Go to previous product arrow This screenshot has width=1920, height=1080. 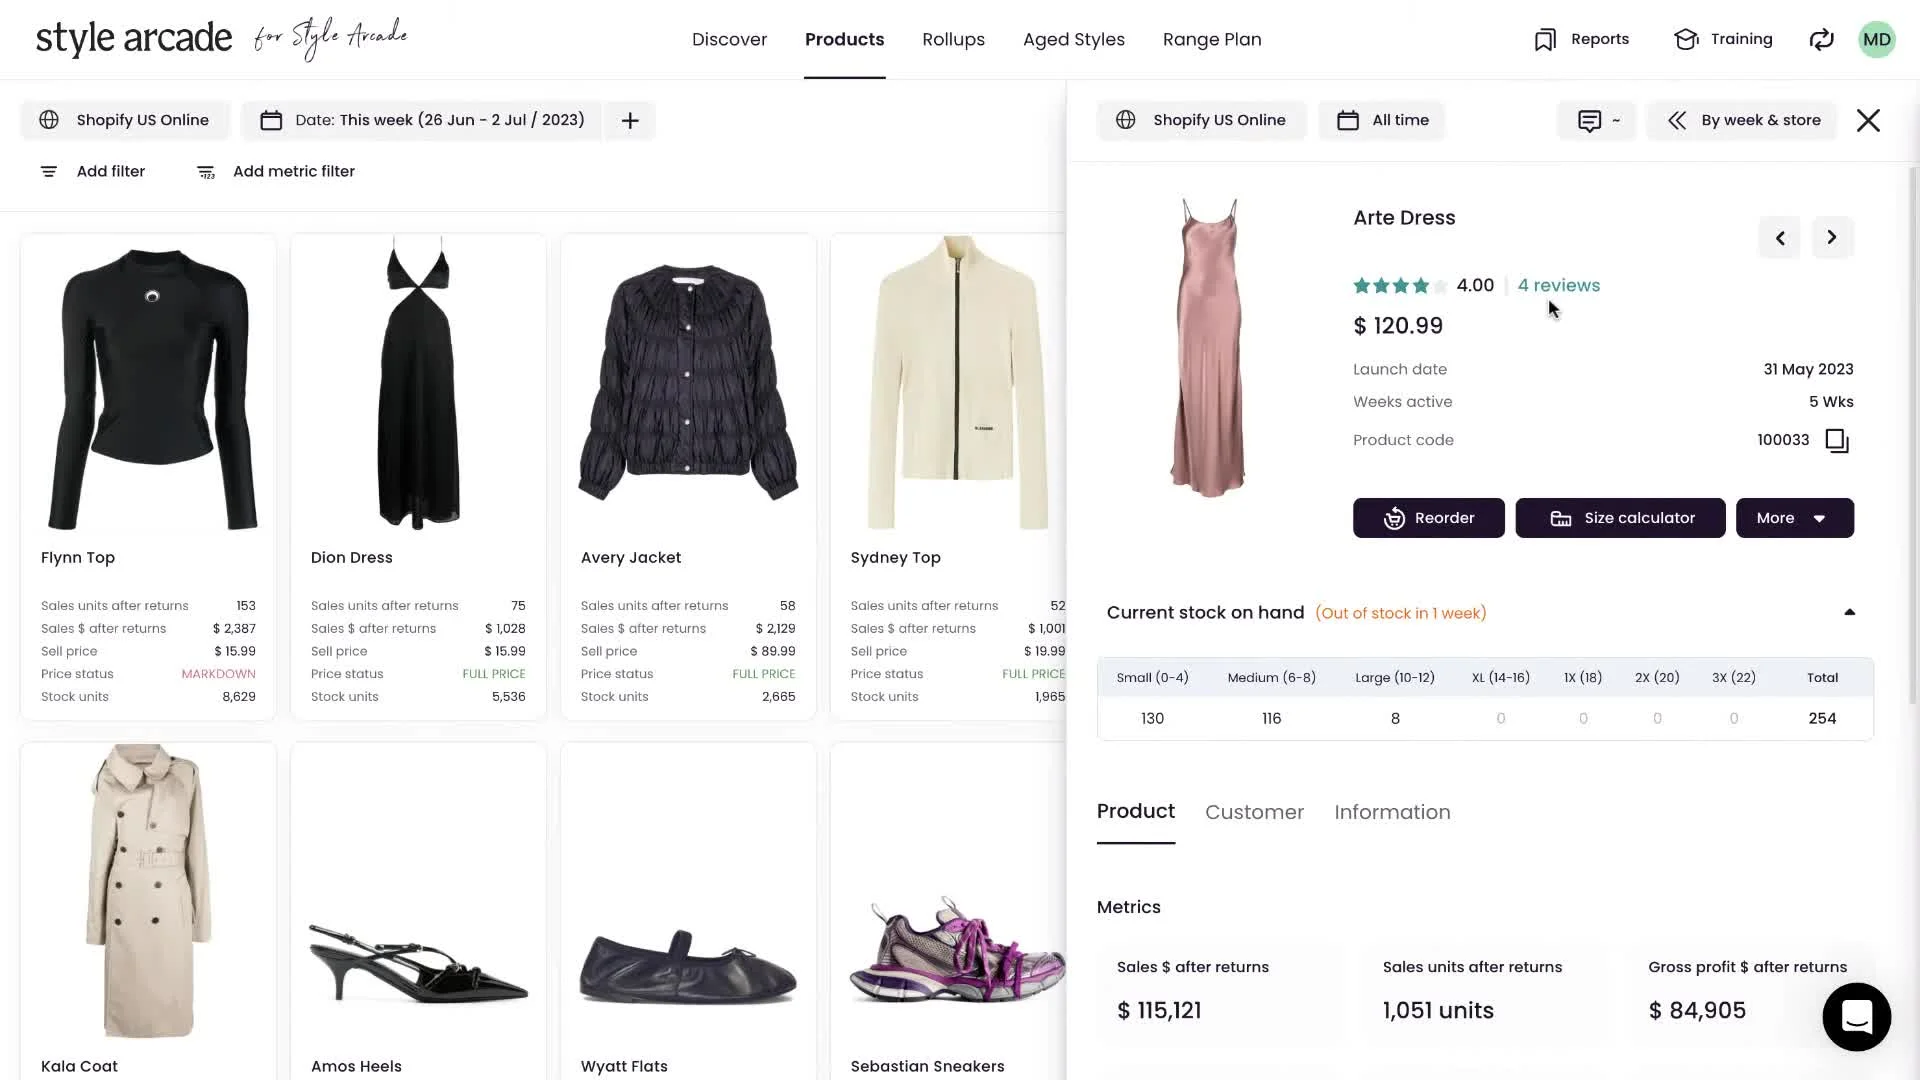(1779, 238)
